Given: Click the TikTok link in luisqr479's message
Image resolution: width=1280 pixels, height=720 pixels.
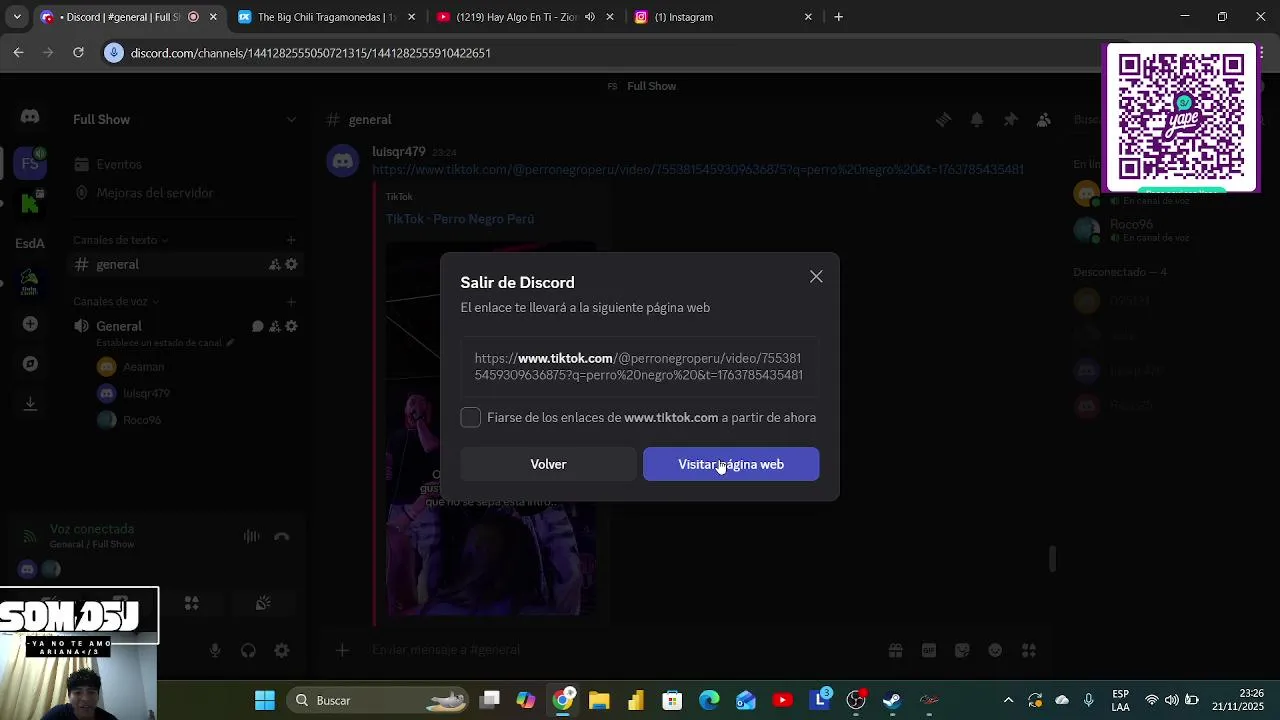Looking at the screenshot, I should [x=698, y=170].
